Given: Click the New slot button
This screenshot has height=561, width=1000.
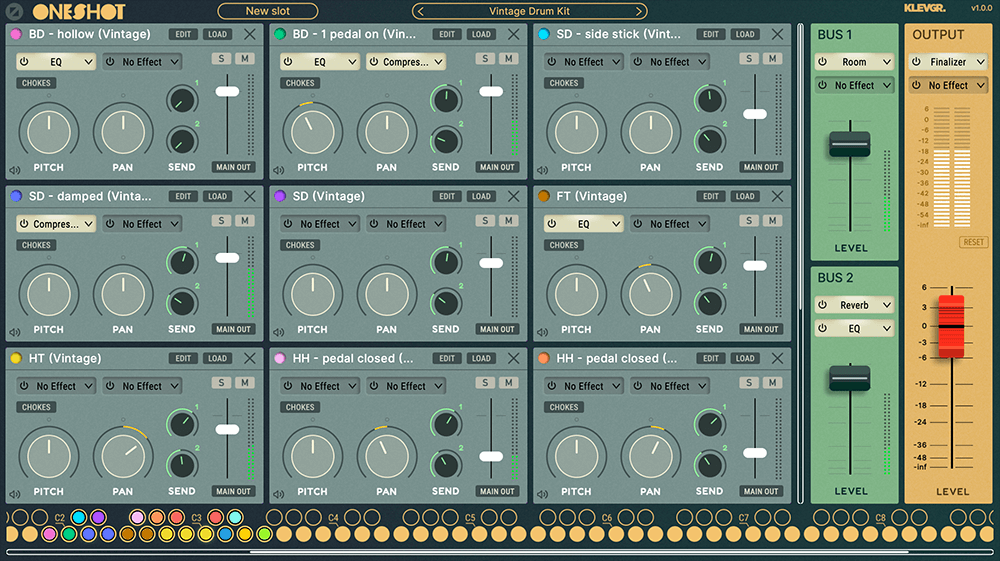Looking at the screenshot, I should pos(268,11).
